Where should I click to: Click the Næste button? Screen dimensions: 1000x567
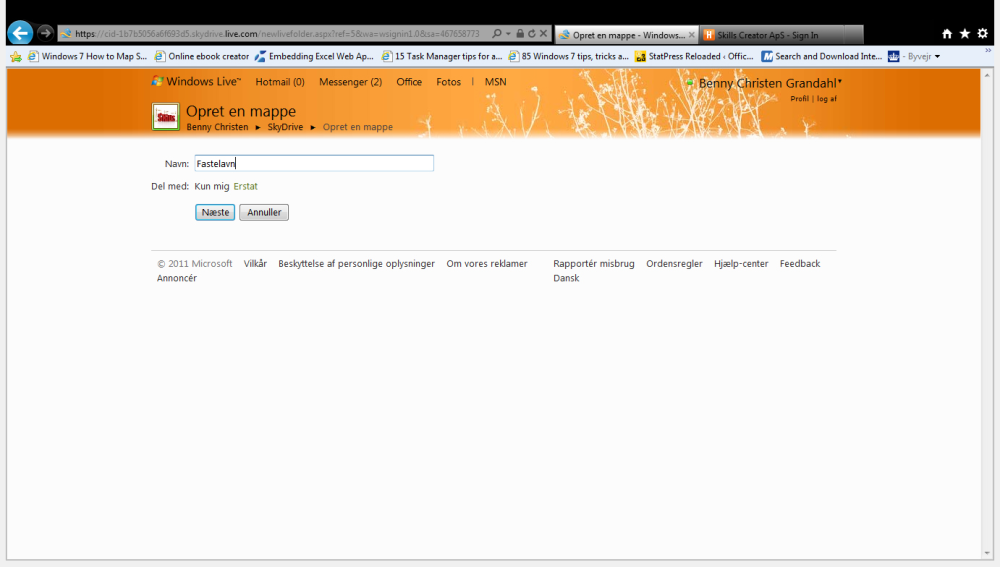pos(215,212)
